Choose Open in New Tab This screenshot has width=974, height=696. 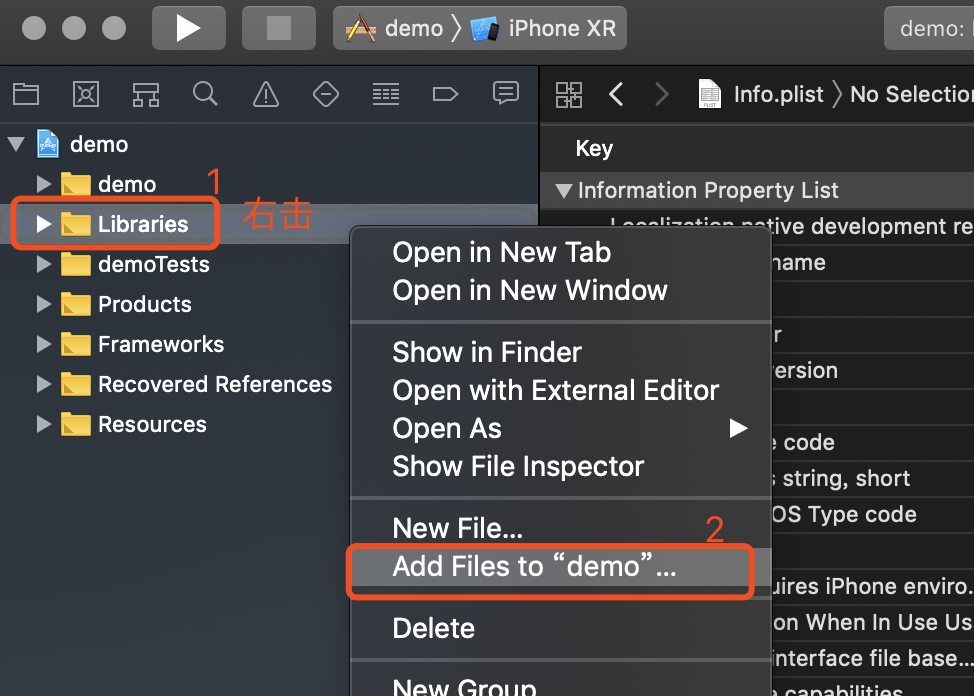[x=561, y=252]
